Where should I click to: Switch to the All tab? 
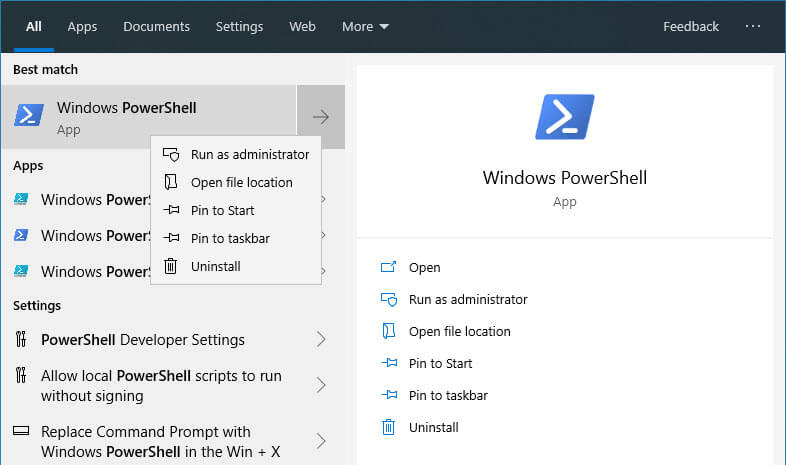coord(34,27)
